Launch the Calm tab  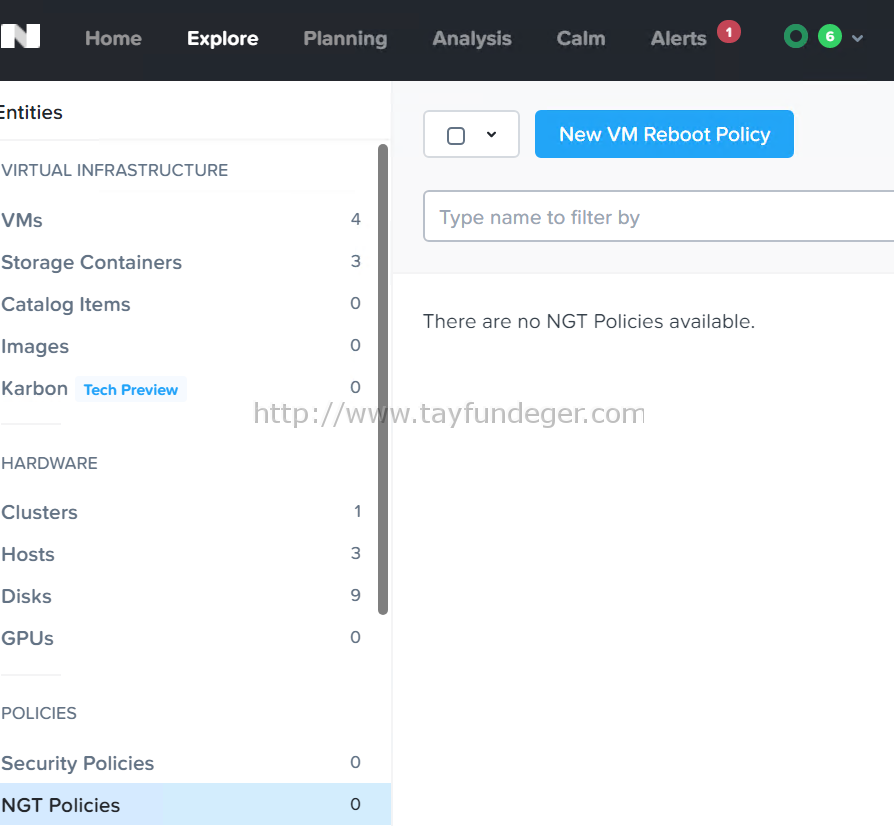[x=580, y=38]
